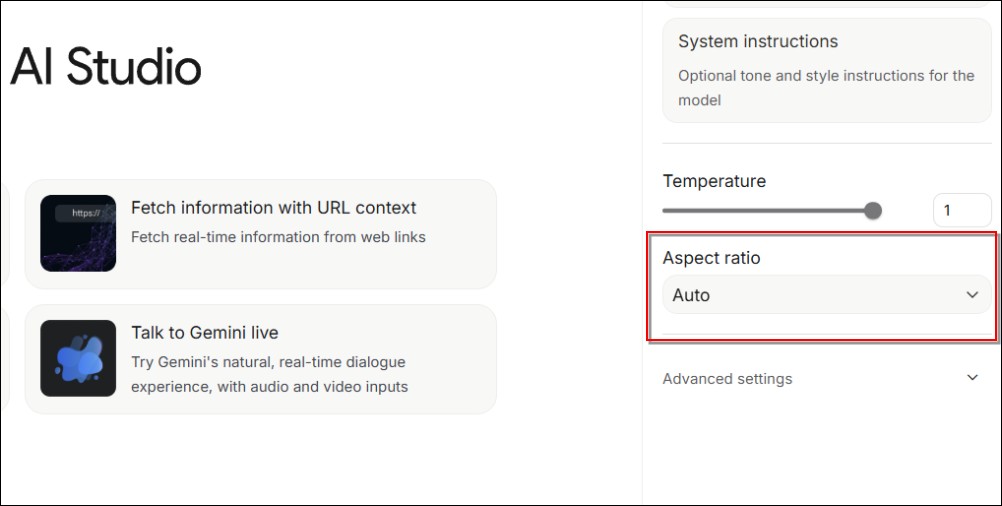
Task: Open "Fetch information with URL context" title
Action: pos(273,208)
